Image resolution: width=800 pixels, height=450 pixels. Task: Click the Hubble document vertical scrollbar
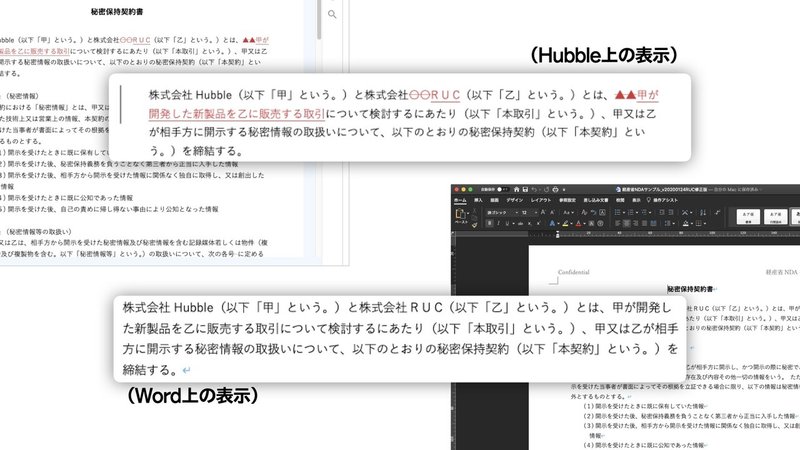[319, 19]
